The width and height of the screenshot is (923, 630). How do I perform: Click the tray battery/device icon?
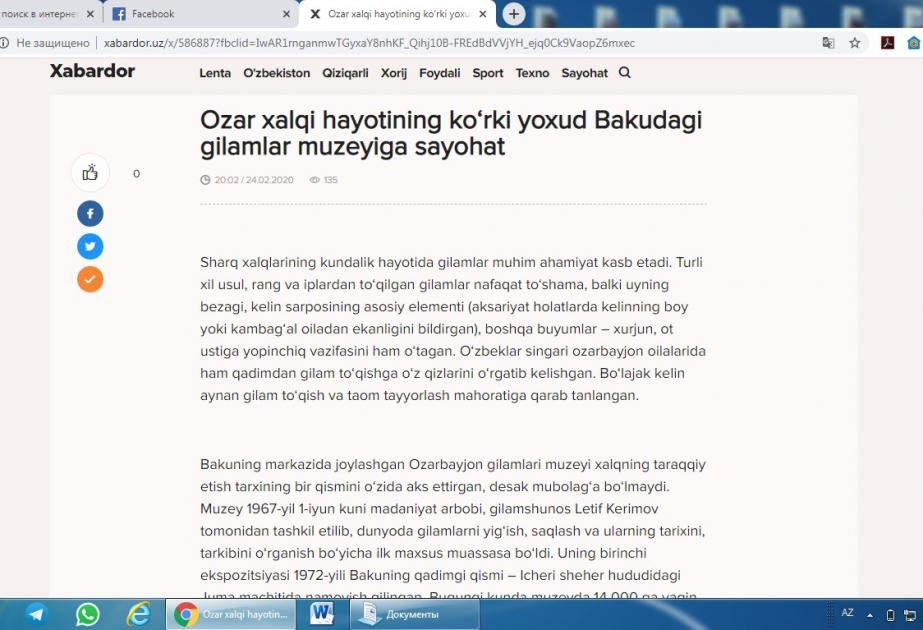[x=890, y=615]
